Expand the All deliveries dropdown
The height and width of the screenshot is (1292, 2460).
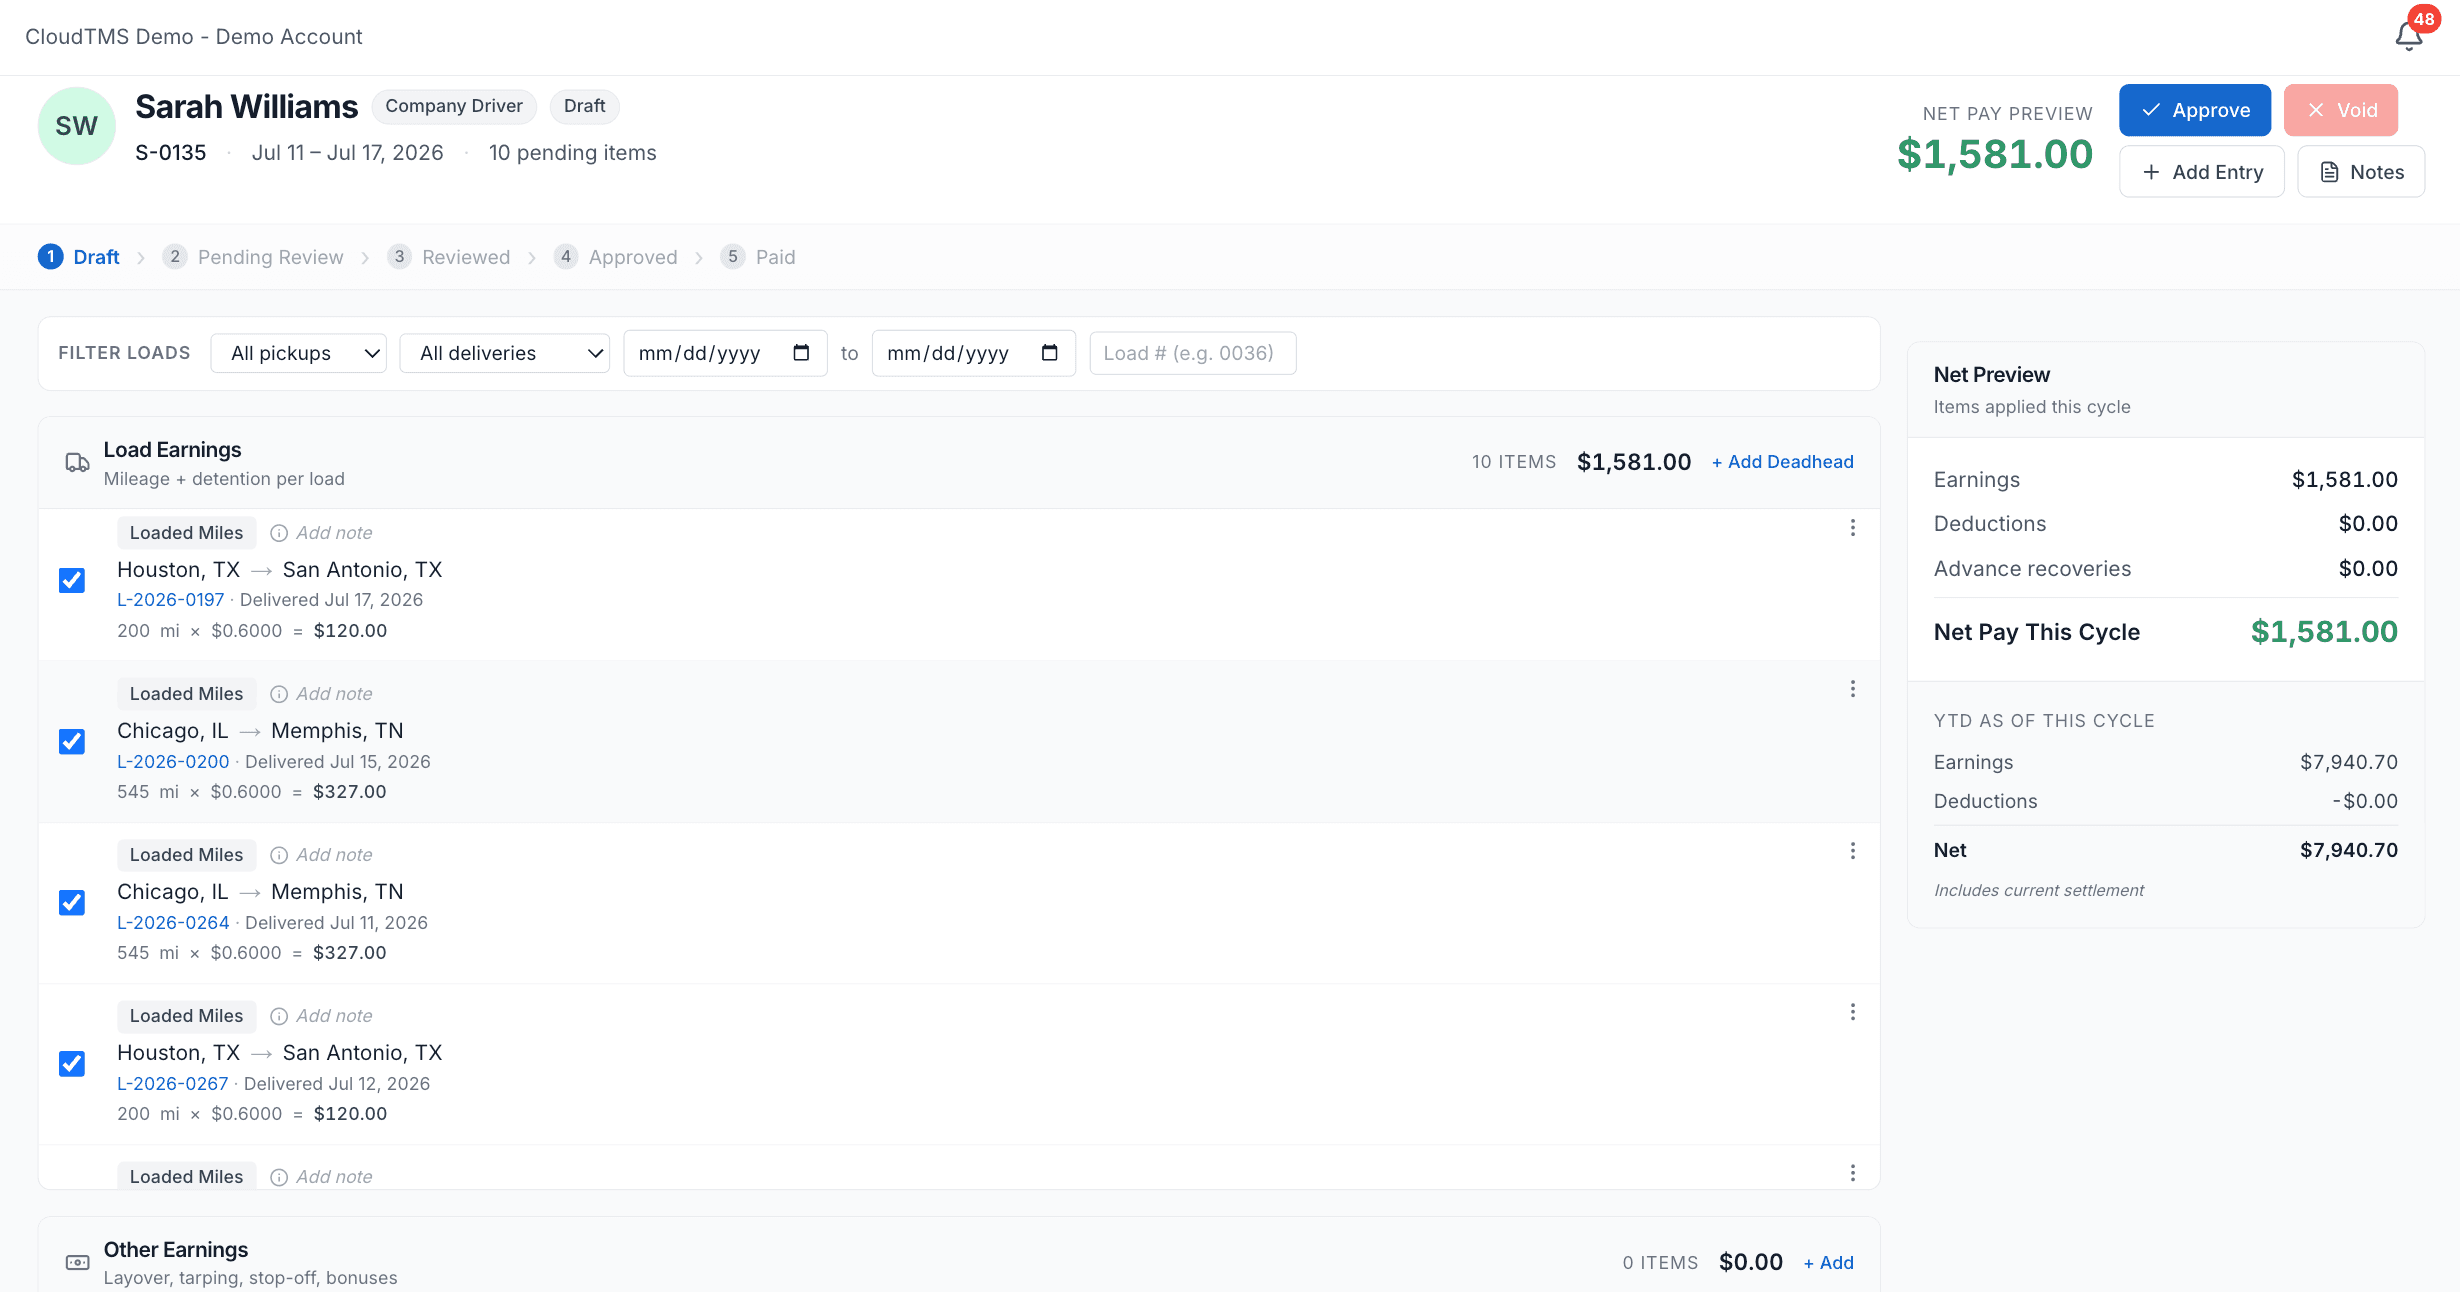tap(505, 353)
